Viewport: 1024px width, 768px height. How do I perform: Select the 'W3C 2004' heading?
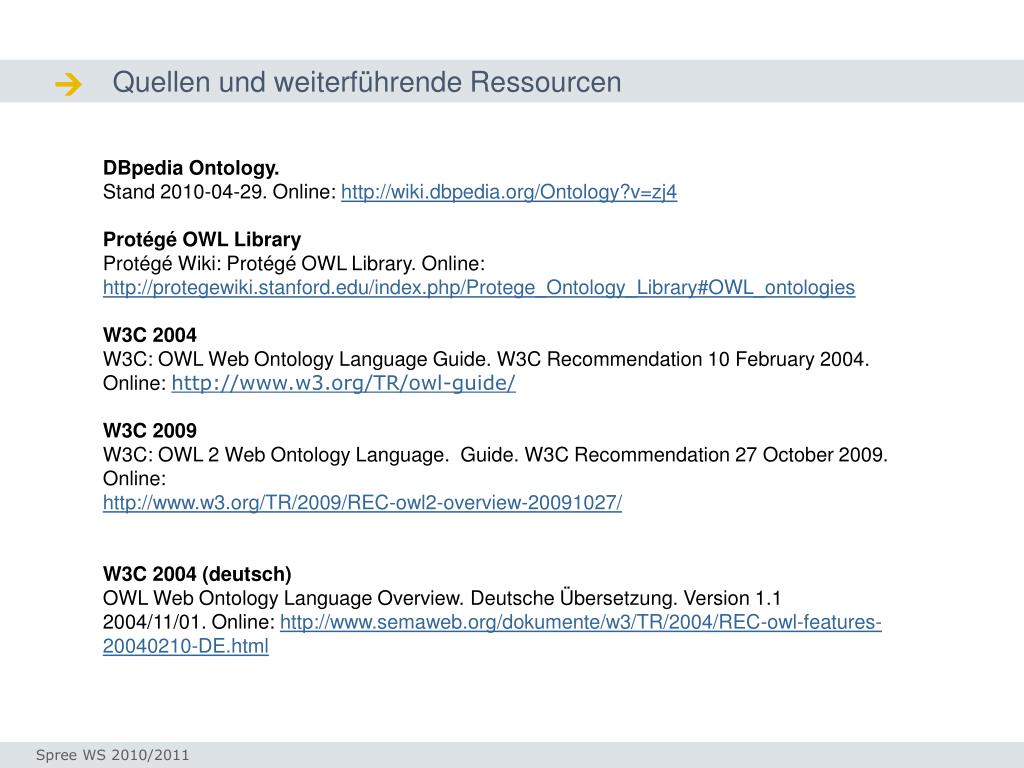pyautogui.click(x=150, y=335)
